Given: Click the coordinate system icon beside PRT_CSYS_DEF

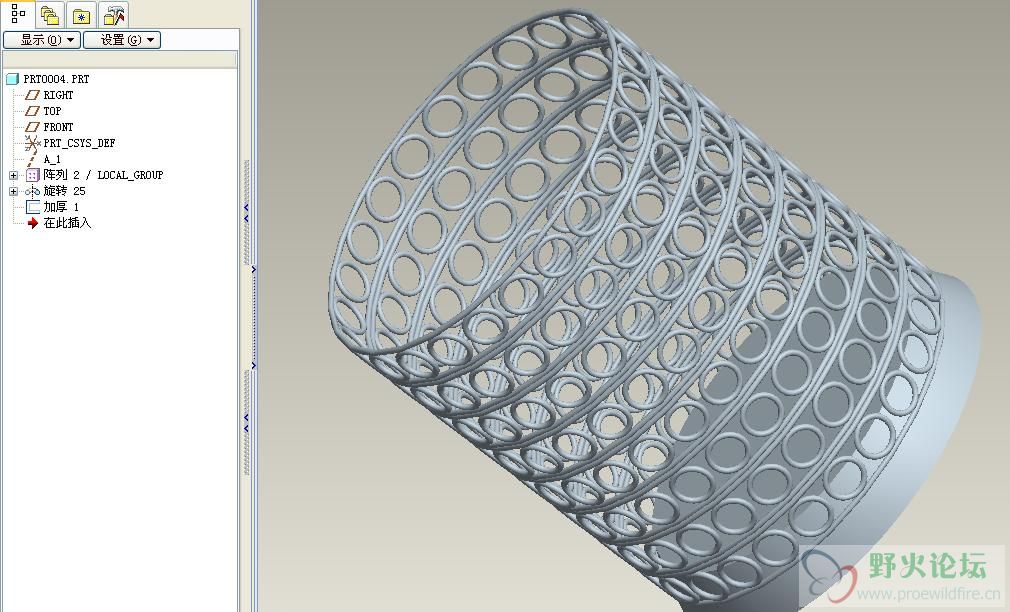Looking at the screenshot, I should [32, 143].
